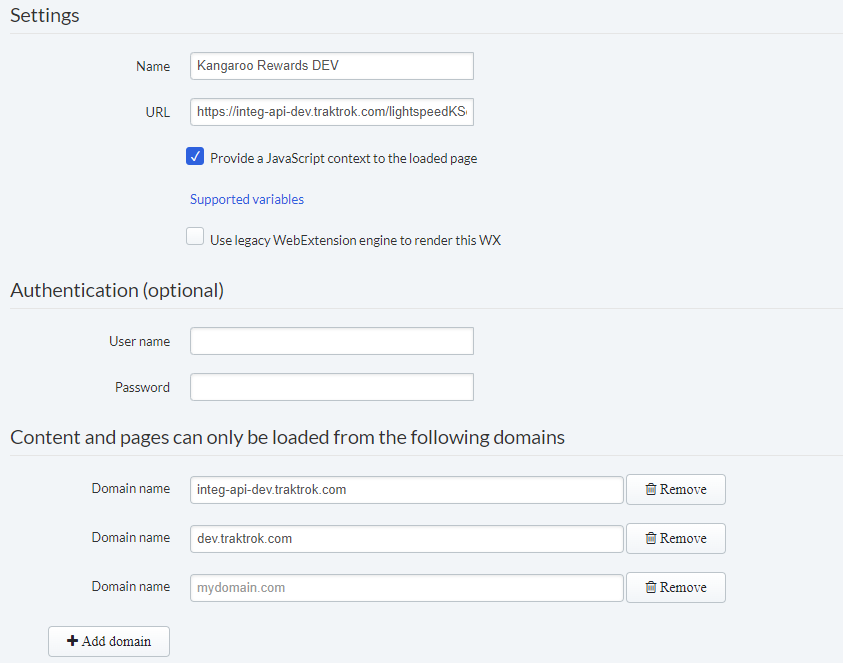Remove the dev.traktrok.com domain
Screen dimensions: 843x663
(676, 538)
